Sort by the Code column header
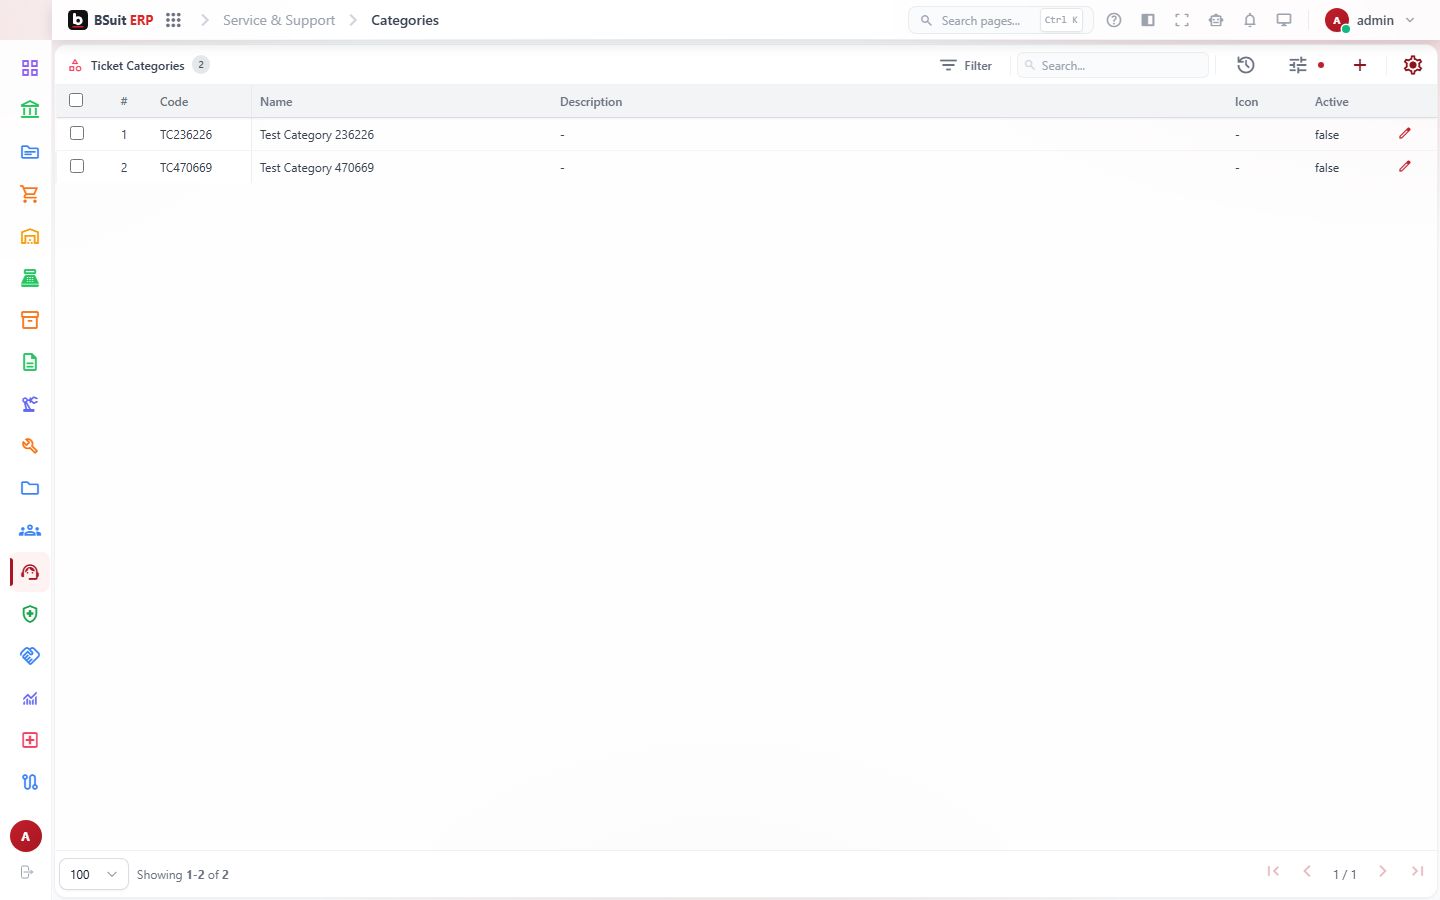The height and width of the screenshot is (900, 1440). (x=174, y=102)
